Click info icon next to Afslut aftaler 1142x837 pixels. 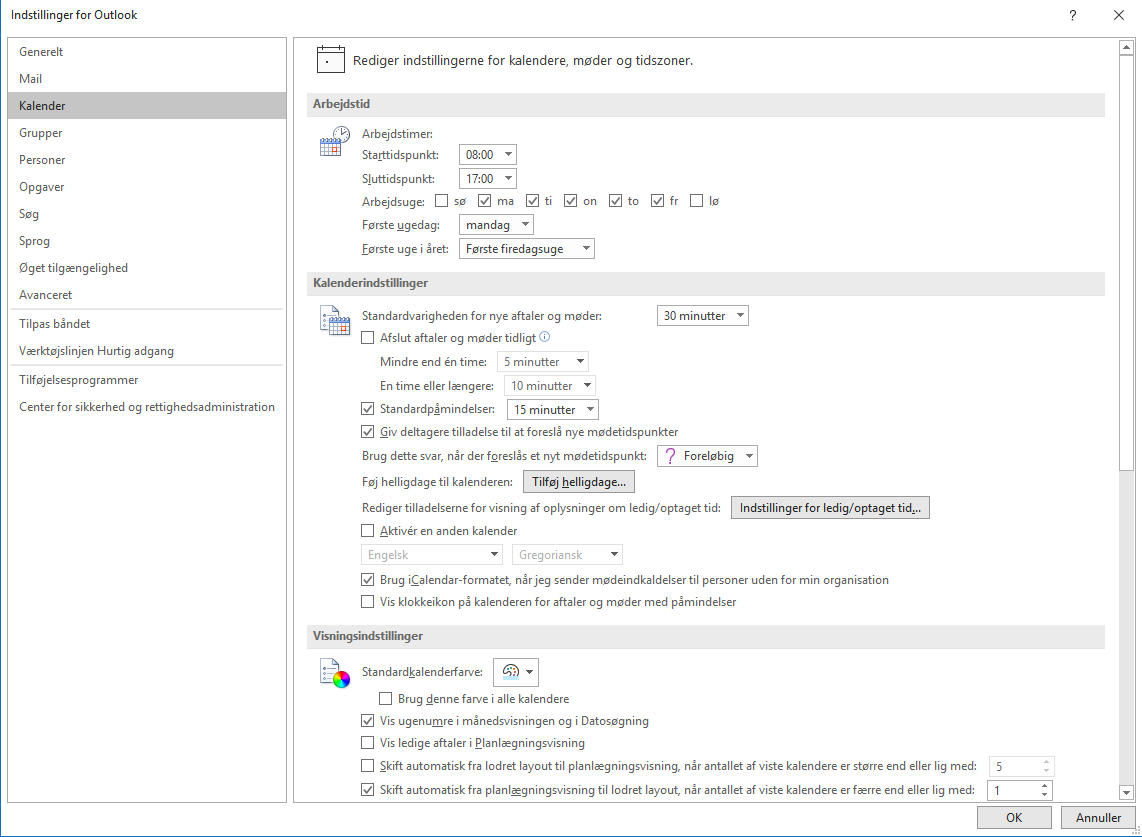pos(545,337)
